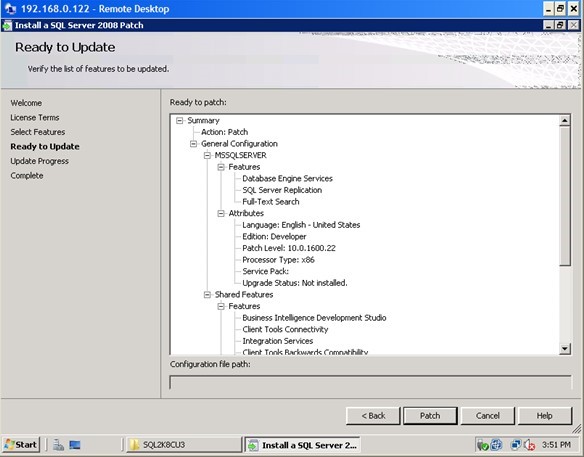Select Database Engine Services tree item
The height and width of the screenshot is (457, 584).
coord(287,178)
